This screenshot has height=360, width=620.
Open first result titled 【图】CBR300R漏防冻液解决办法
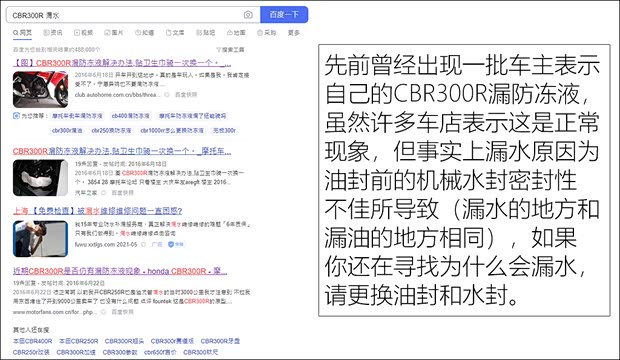[x=122, y=63]
